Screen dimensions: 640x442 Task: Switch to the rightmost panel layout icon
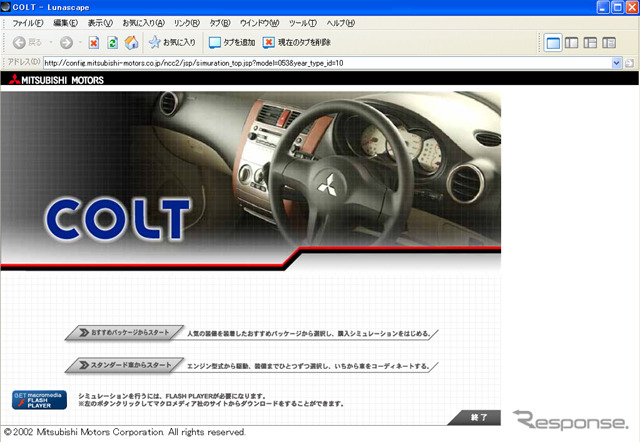click(x=611, y=43)
